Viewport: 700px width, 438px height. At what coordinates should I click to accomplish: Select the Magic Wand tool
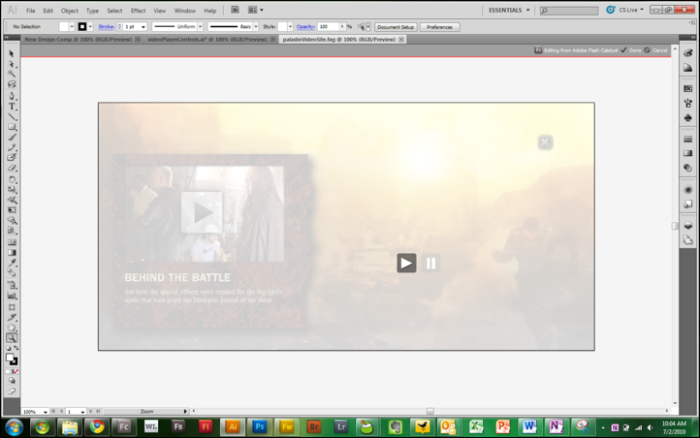12,74
